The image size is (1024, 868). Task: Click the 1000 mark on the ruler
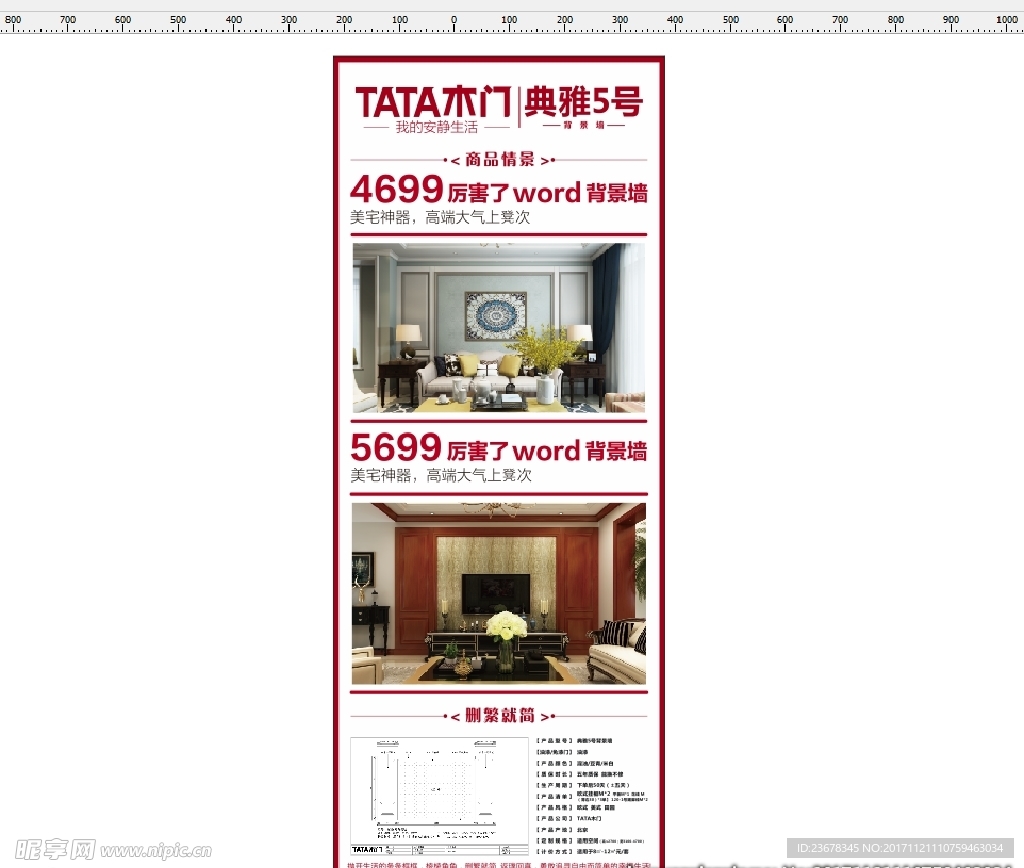click(1006, 21)
